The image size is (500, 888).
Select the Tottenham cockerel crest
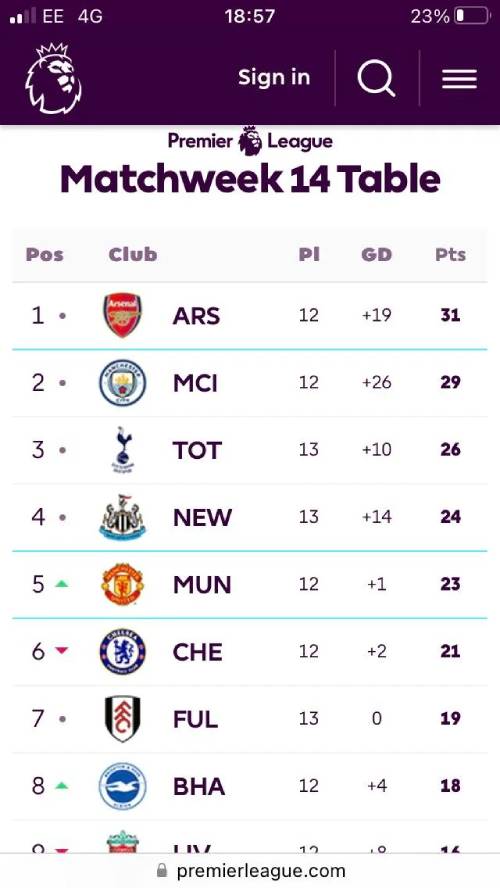122,450
